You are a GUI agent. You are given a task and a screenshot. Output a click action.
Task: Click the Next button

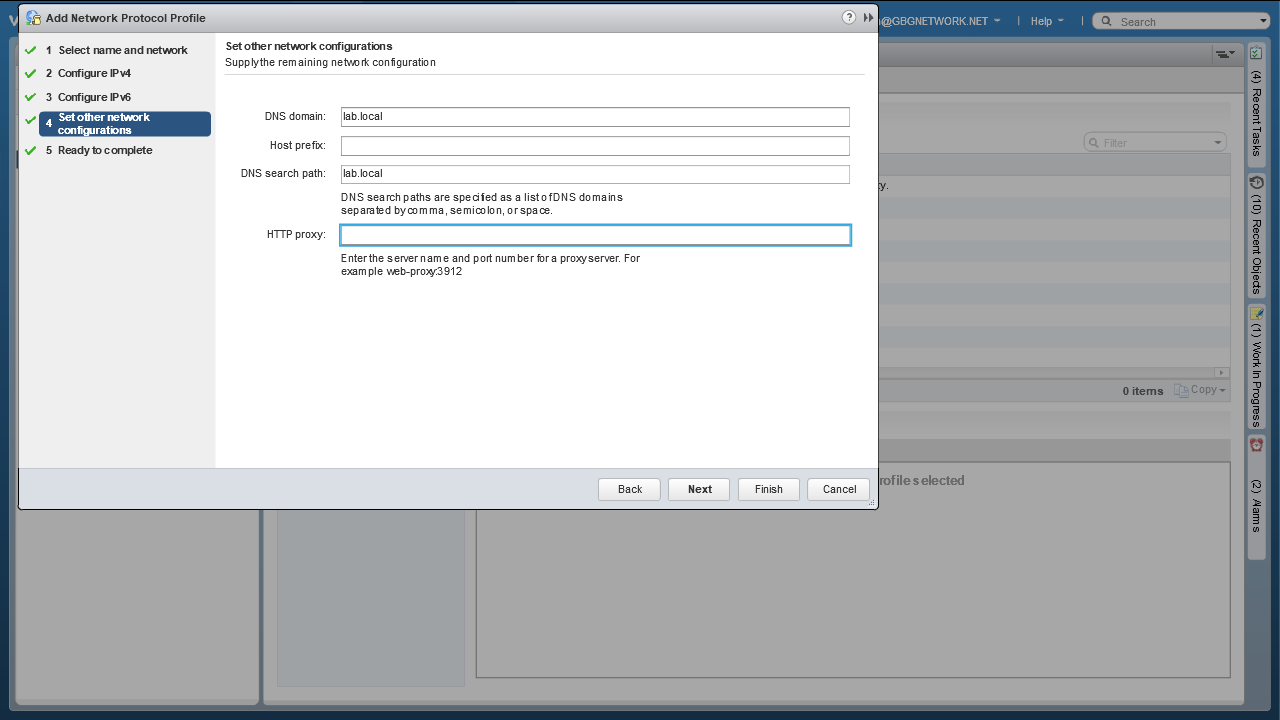699,489
